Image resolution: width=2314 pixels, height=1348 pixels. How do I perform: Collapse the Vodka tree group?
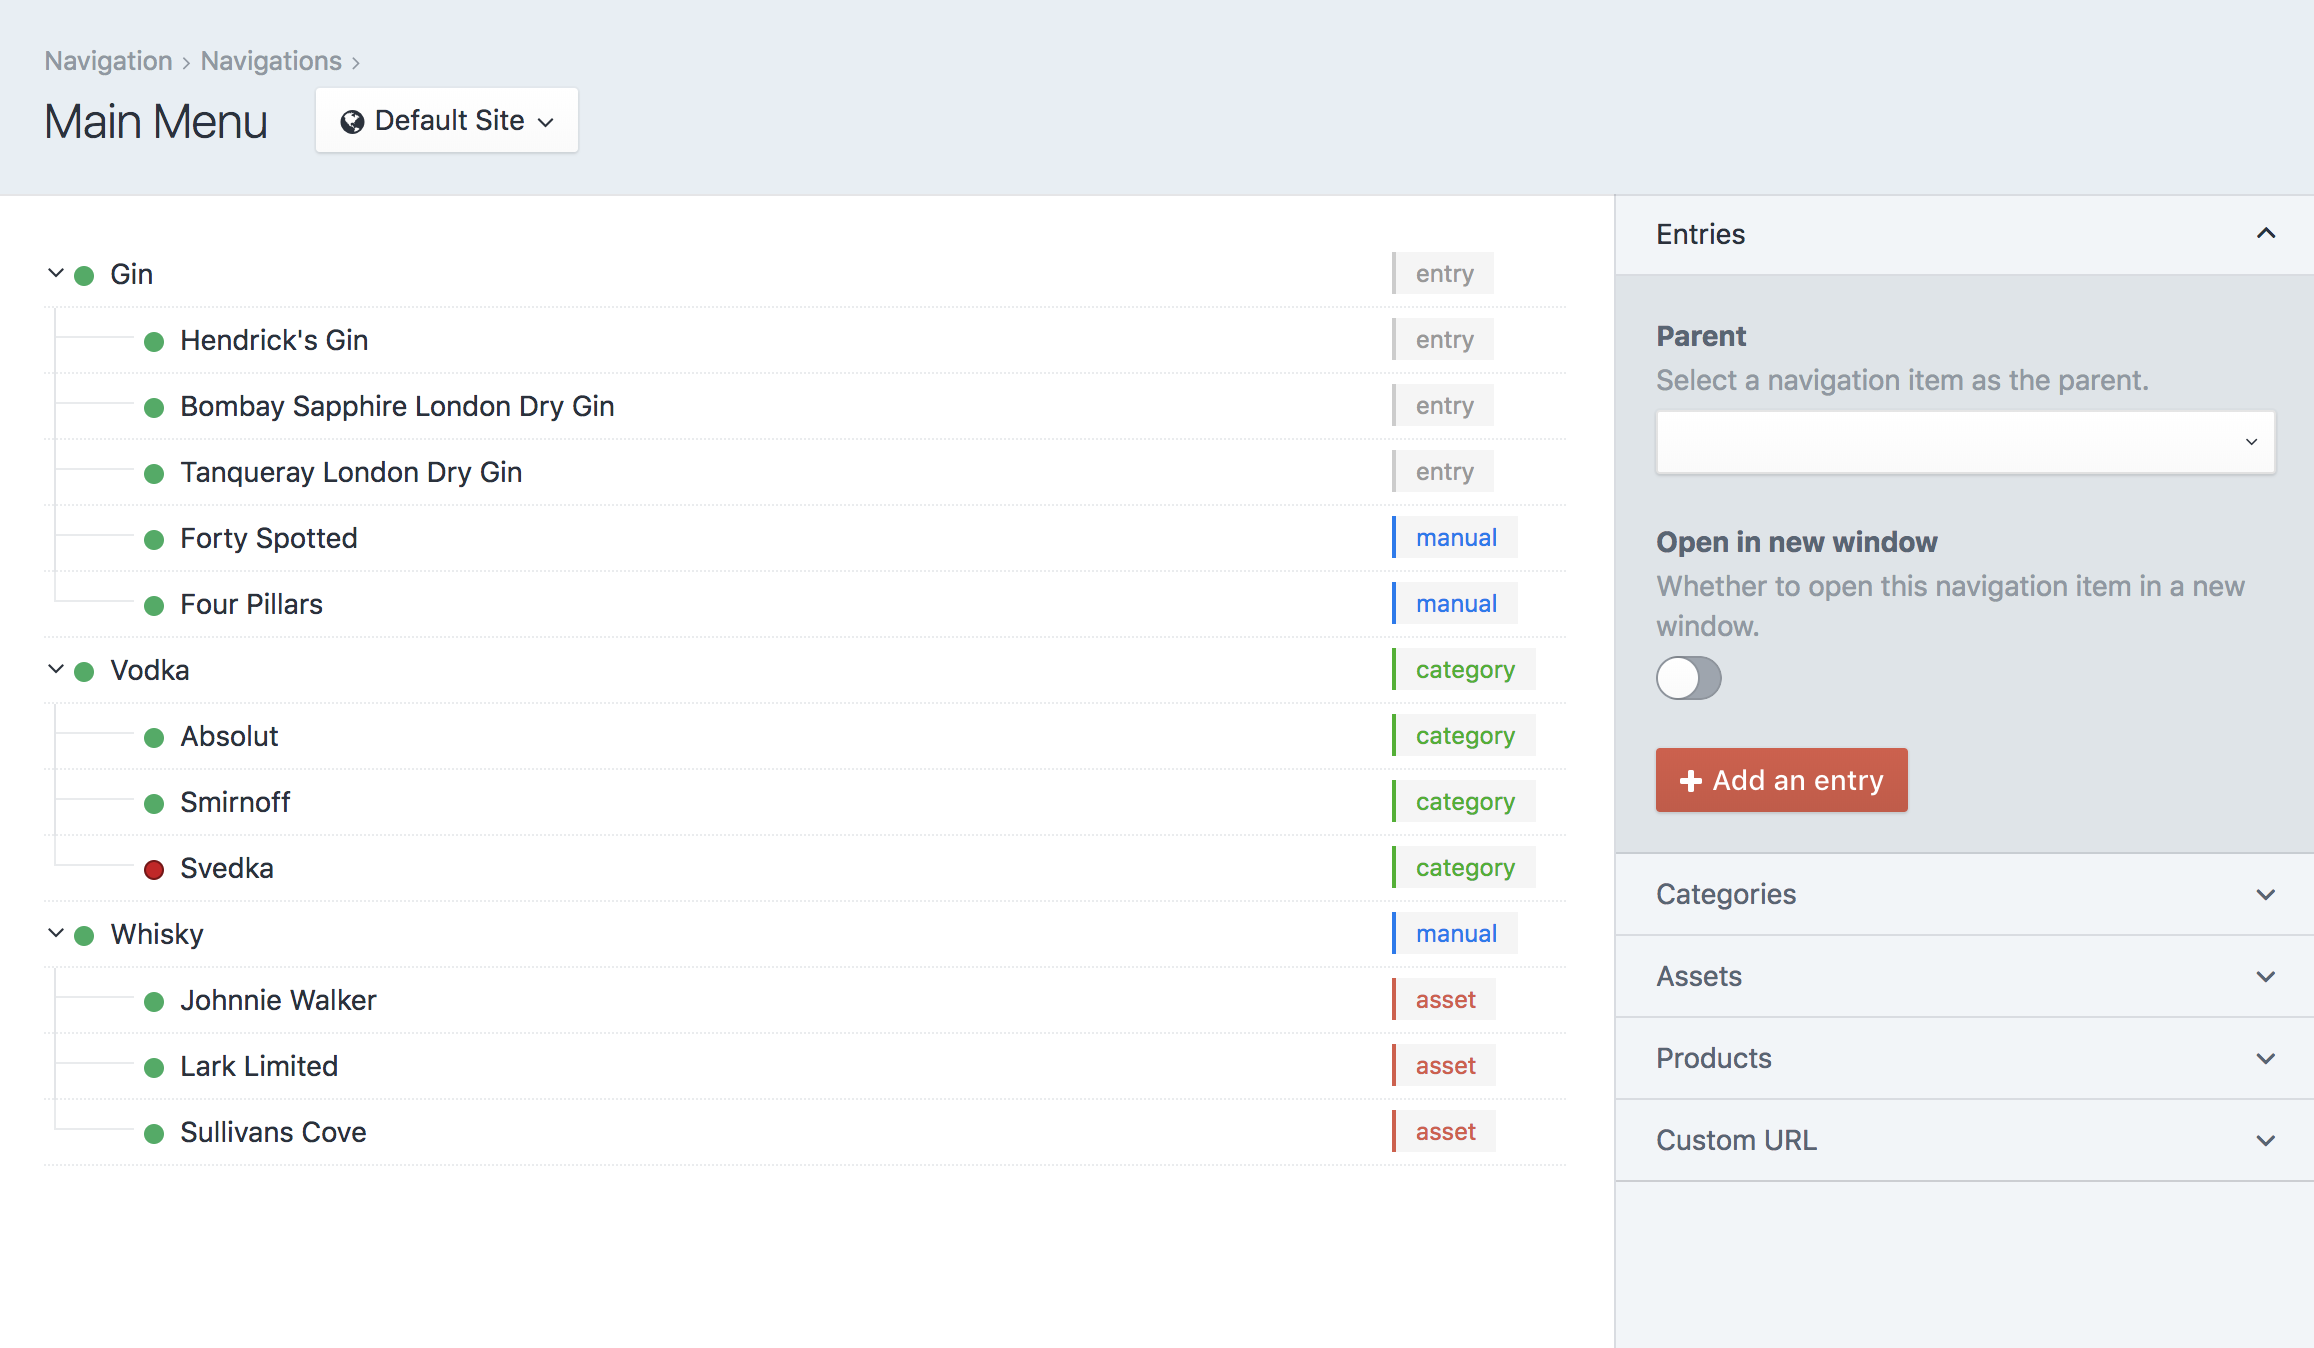tap(56, 669)
